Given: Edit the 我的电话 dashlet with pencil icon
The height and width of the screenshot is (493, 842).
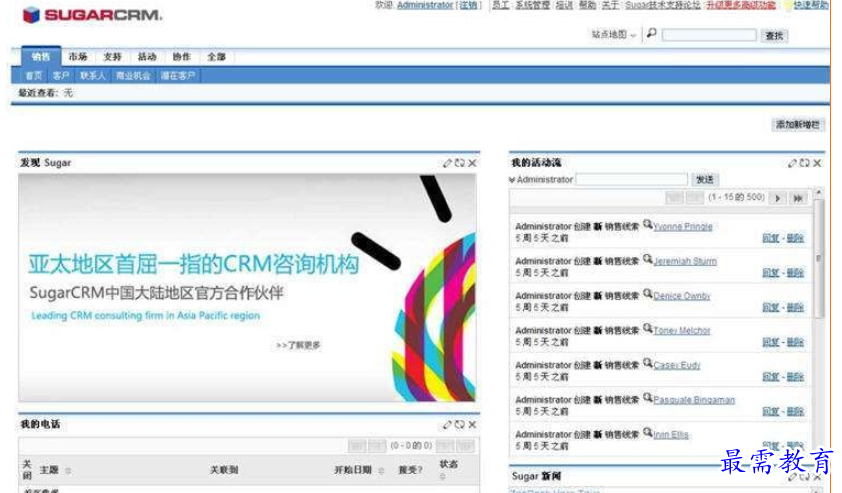Looking at the screenshot, I should click(447, 424).
